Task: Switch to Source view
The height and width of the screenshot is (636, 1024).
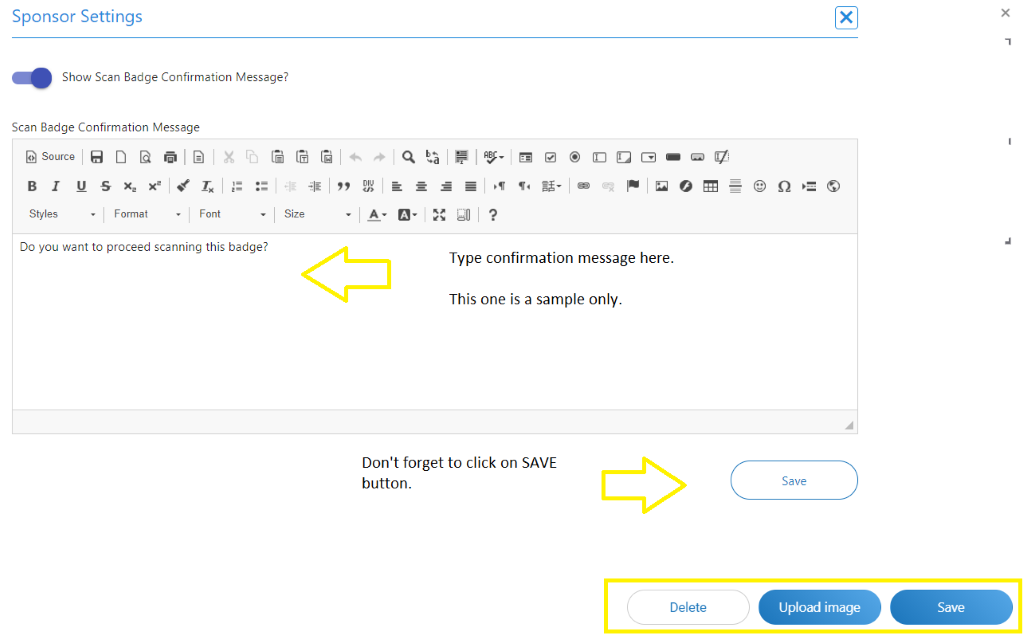Action: (50, 157)
